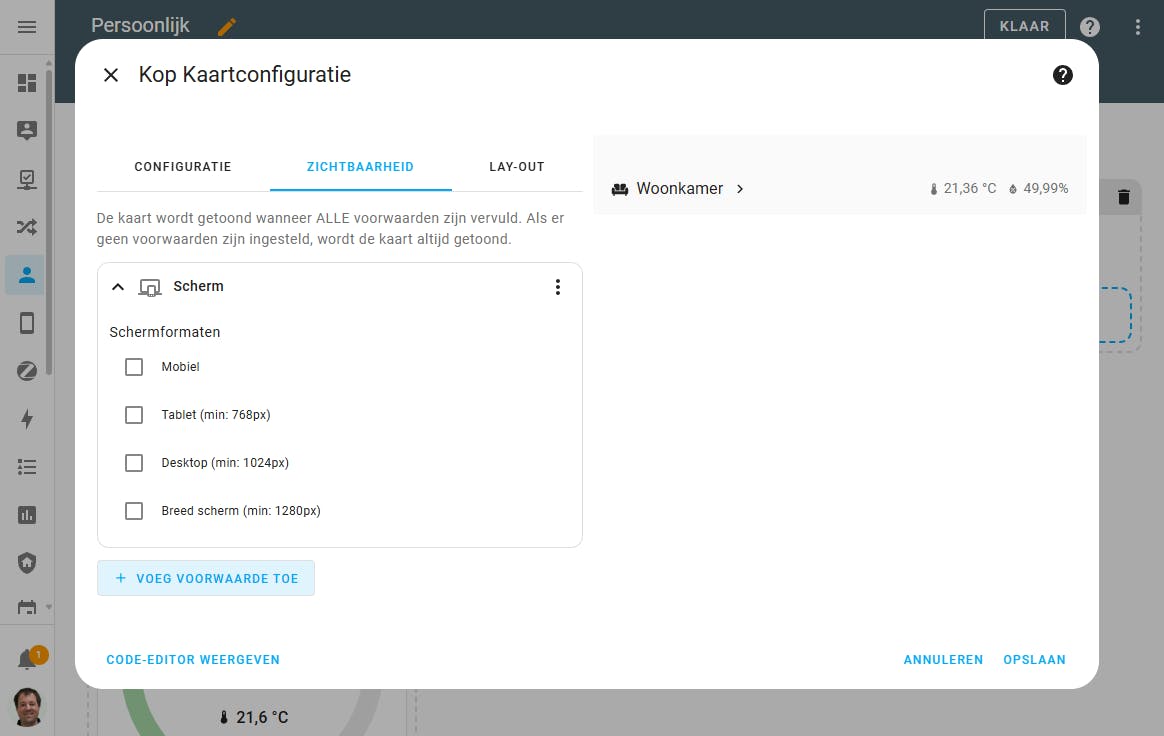The image size is (1164, 736).
Task: Click the Woonkamer heading chevron arrow
Action: (x=739, y=189)
